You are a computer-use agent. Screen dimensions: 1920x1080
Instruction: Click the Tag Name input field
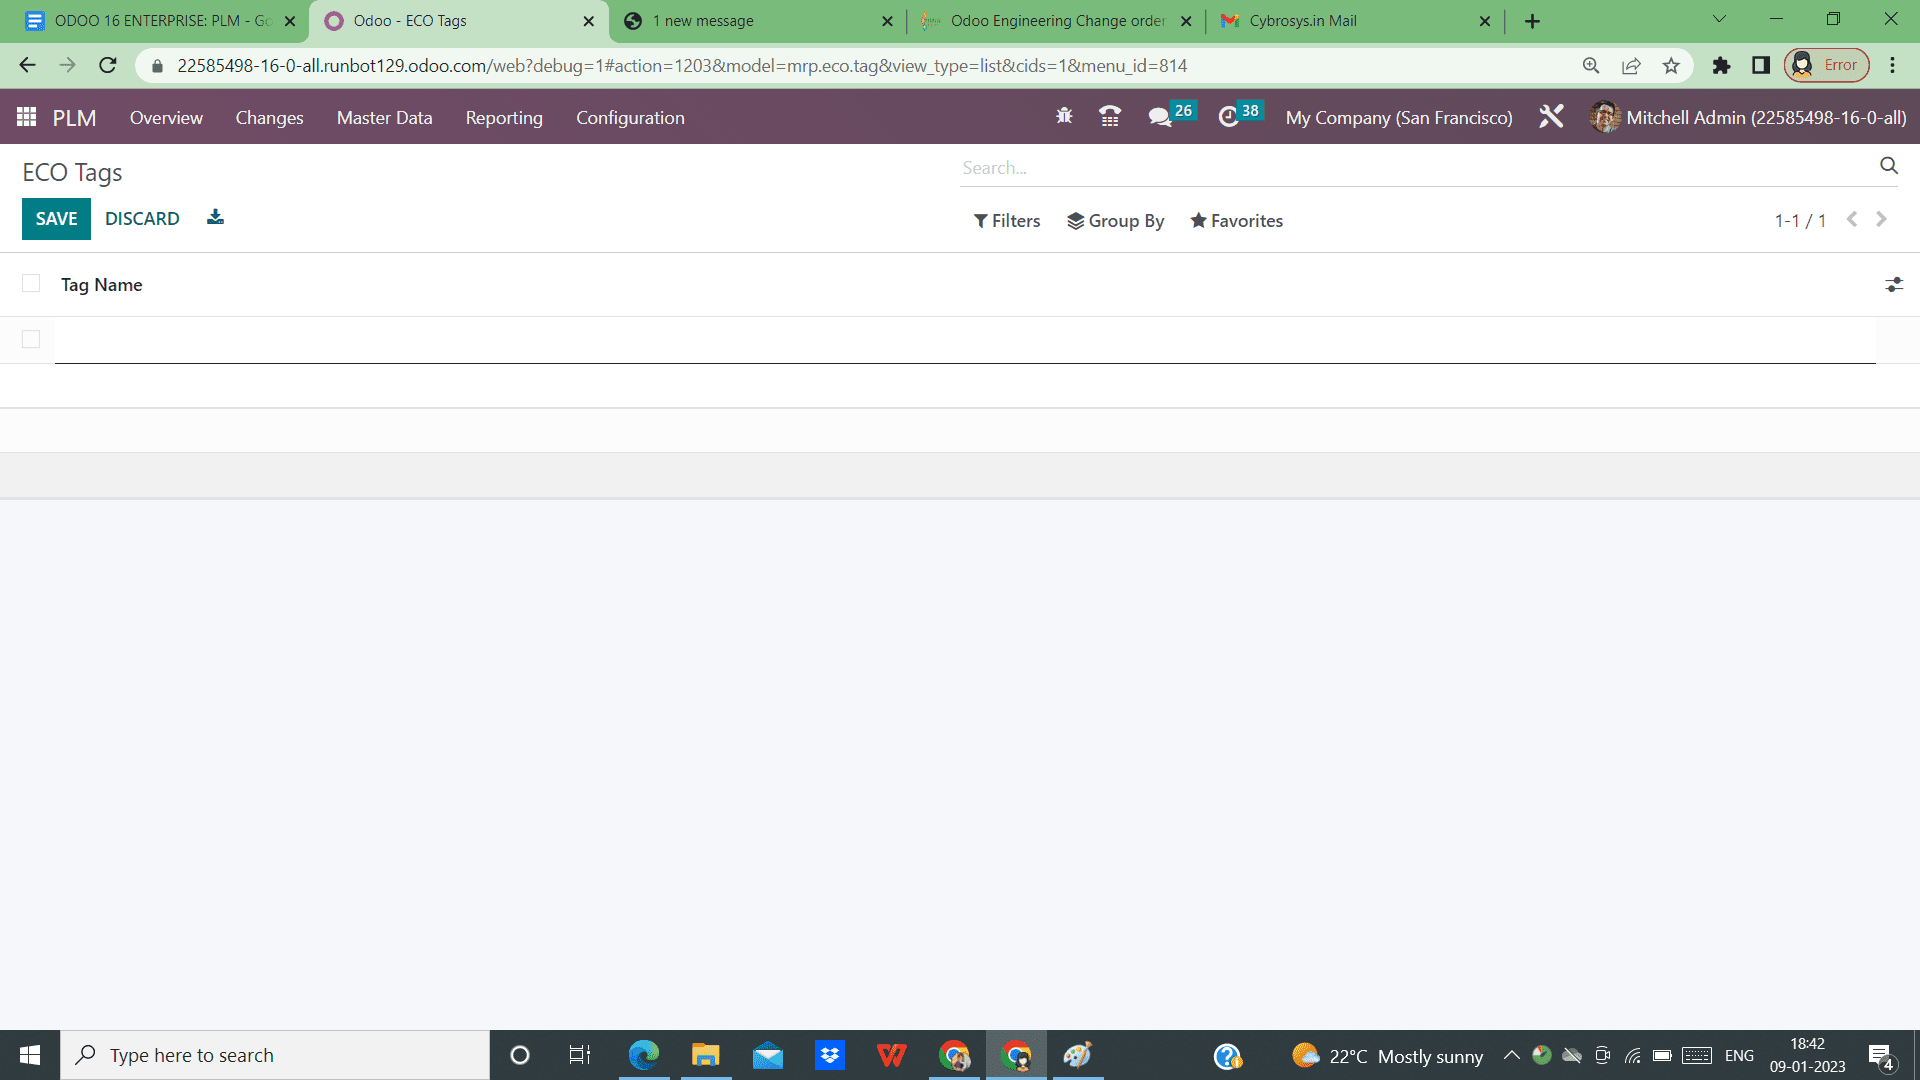tap(965, 341)
